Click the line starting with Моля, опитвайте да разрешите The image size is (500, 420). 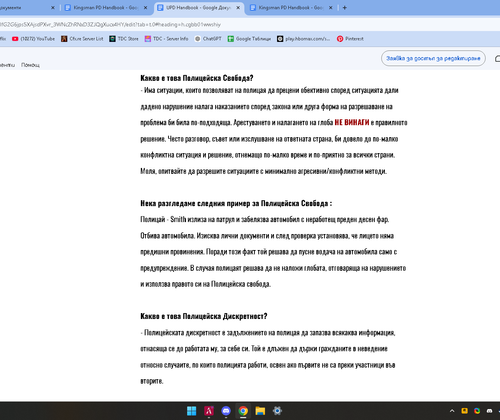point(264,171)
